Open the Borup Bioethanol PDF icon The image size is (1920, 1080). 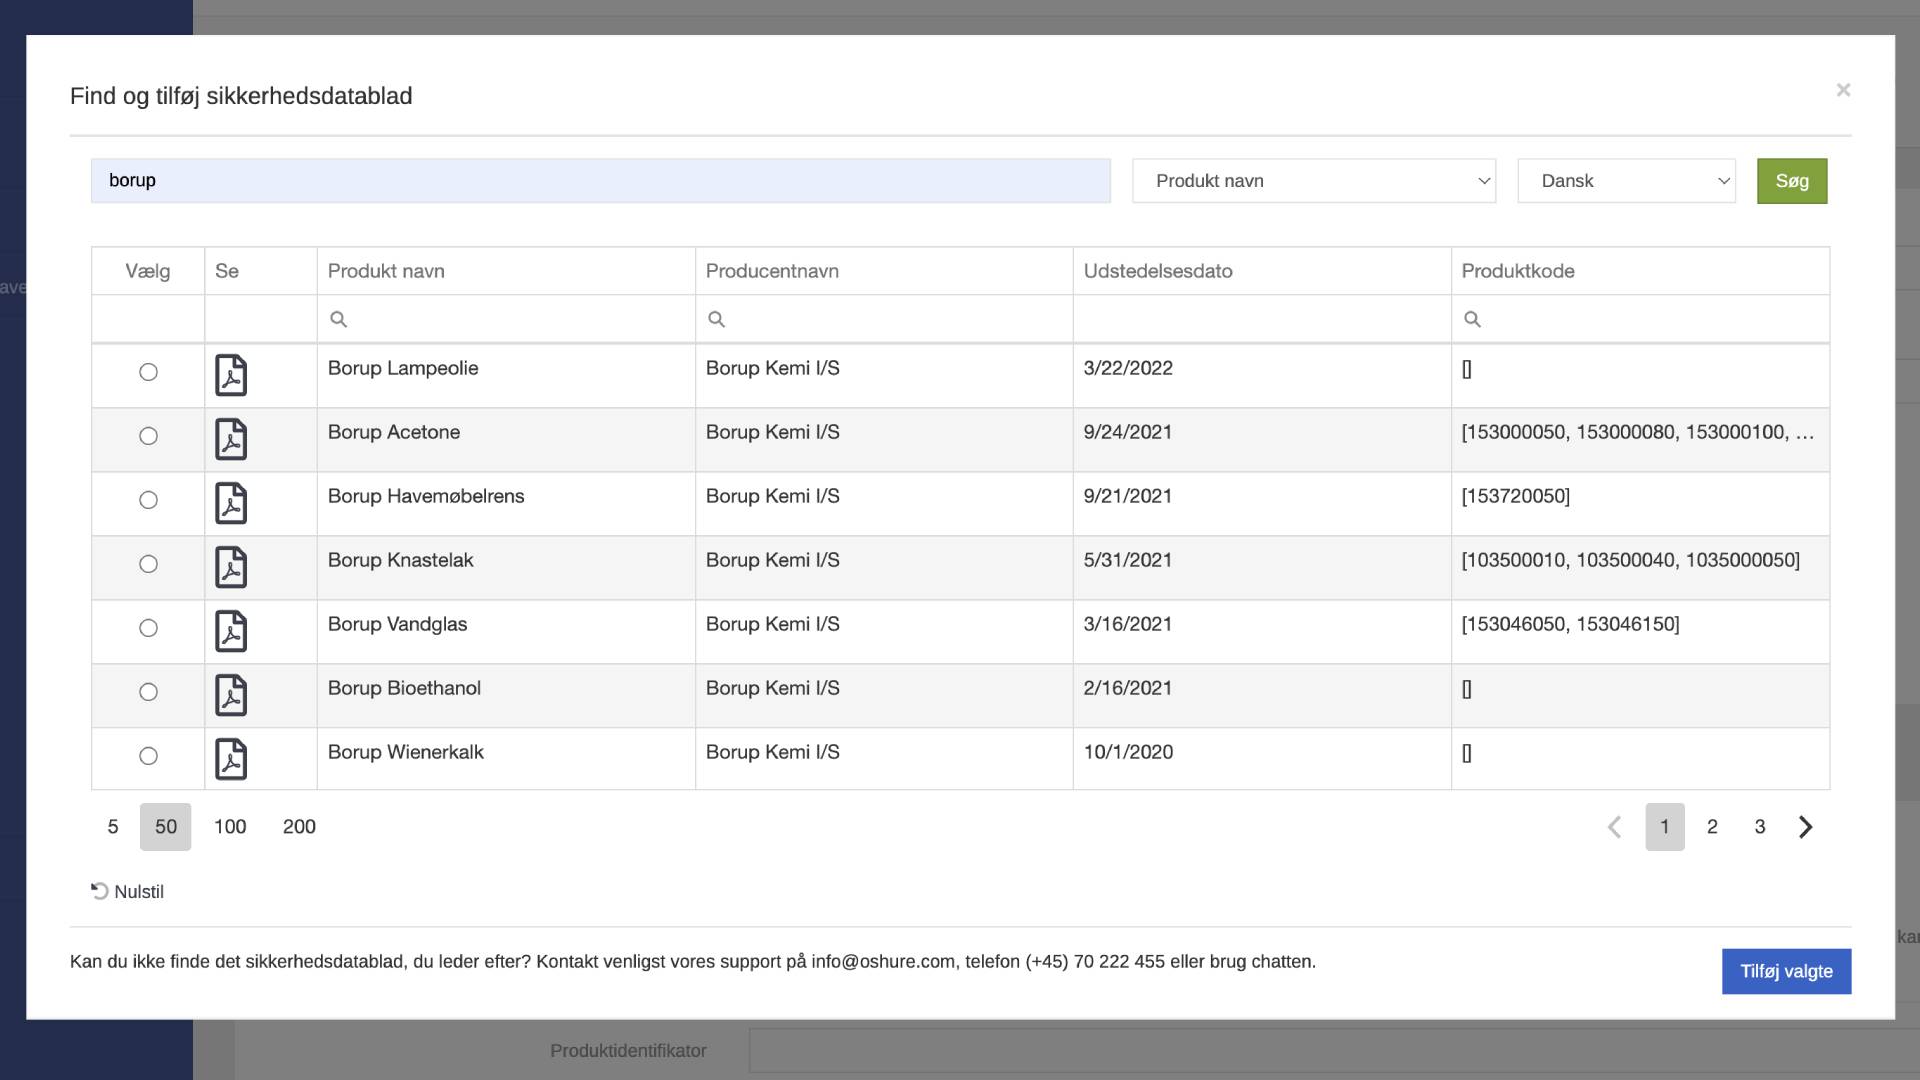pyautogui.click(x=231, y=695)
